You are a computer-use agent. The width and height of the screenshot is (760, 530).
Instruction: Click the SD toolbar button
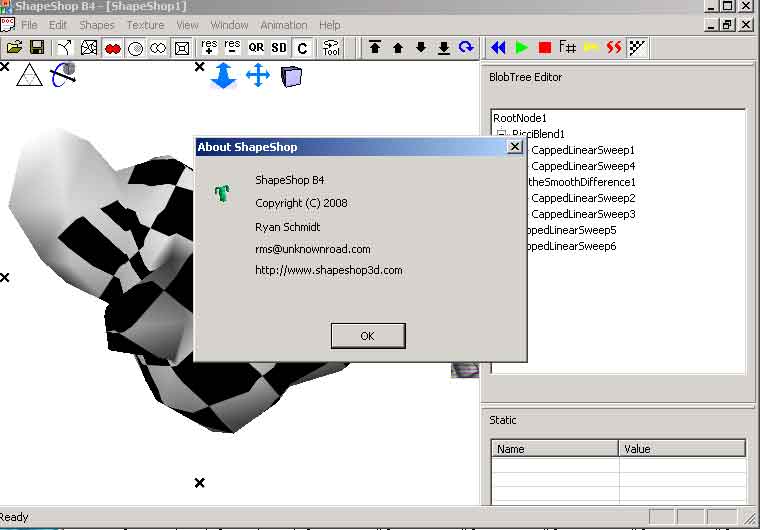click(279, 47)
